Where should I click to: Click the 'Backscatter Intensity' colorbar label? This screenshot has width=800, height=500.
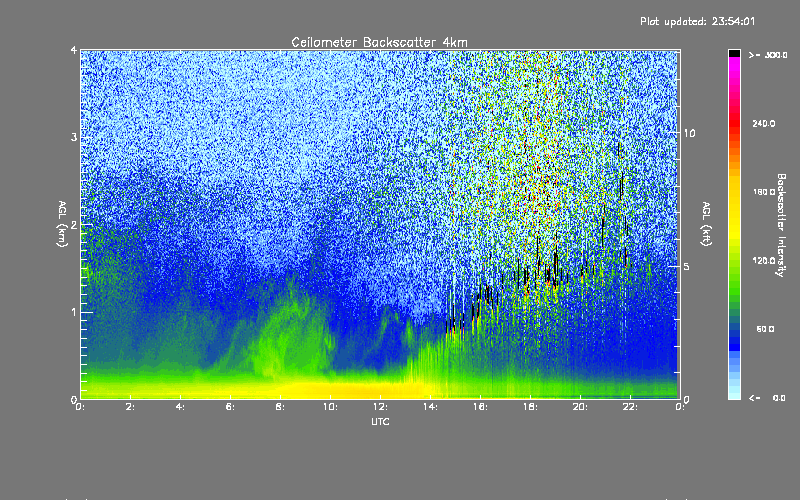click(x=781, y=225)
